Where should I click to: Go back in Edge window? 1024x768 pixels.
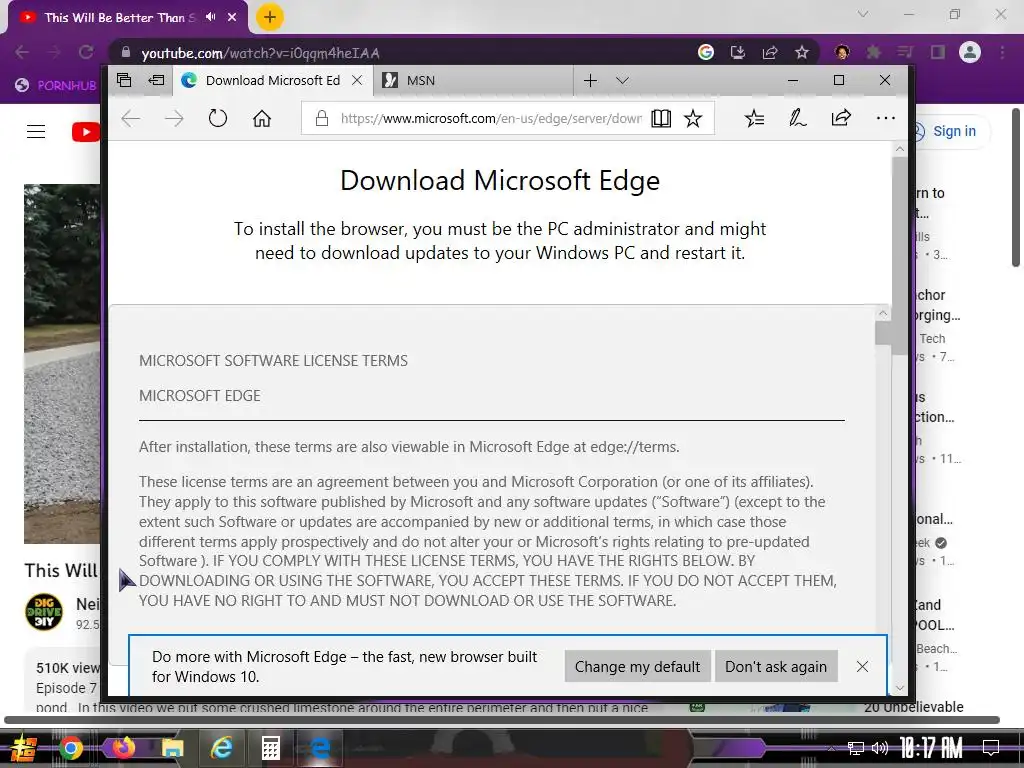tap(131, 119)
